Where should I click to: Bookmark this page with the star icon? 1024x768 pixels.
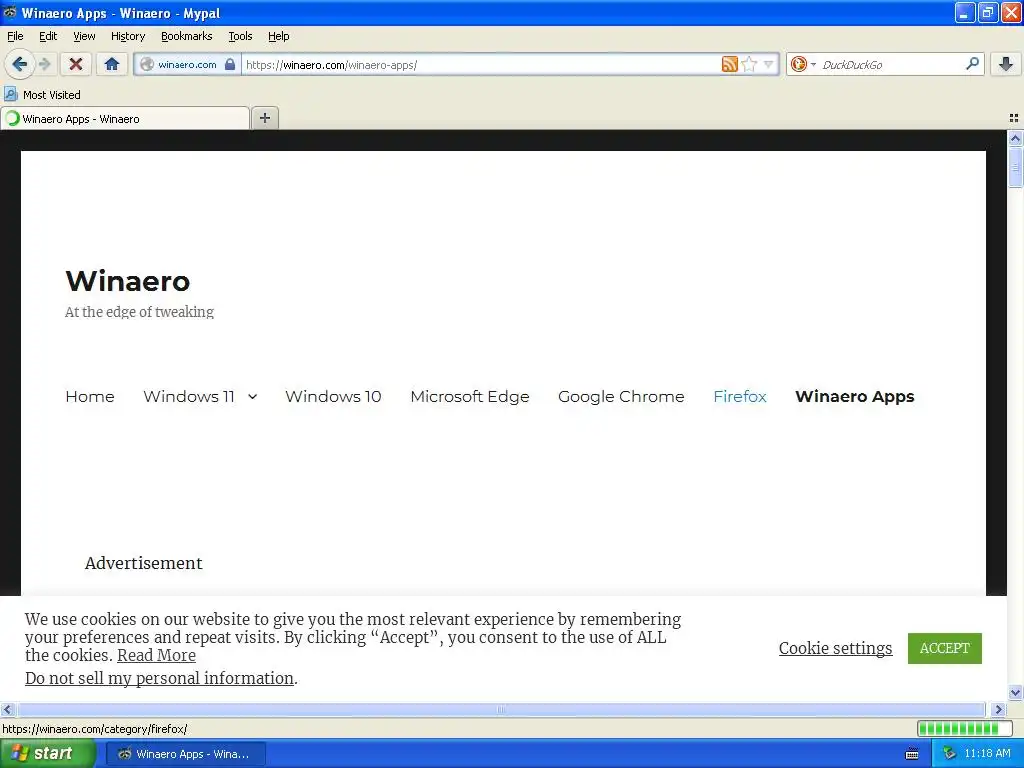pos(749,64)
